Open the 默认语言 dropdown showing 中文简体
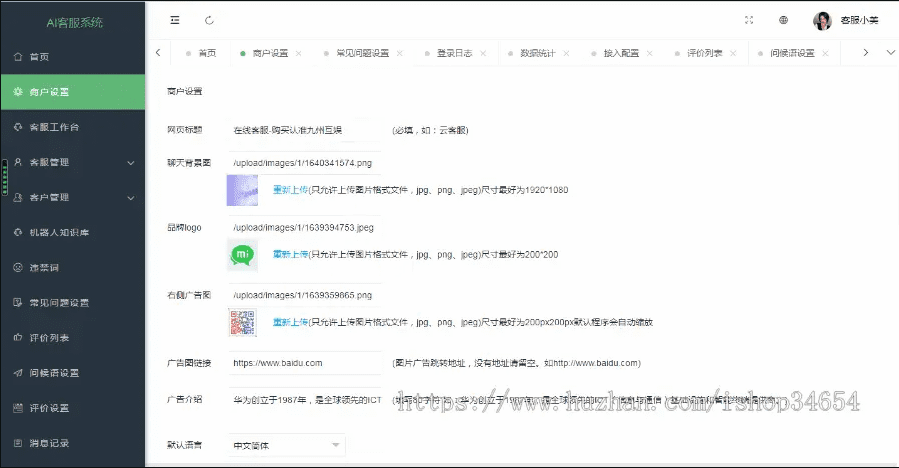This screenshot has height=468, width=899. coord(286,444)
